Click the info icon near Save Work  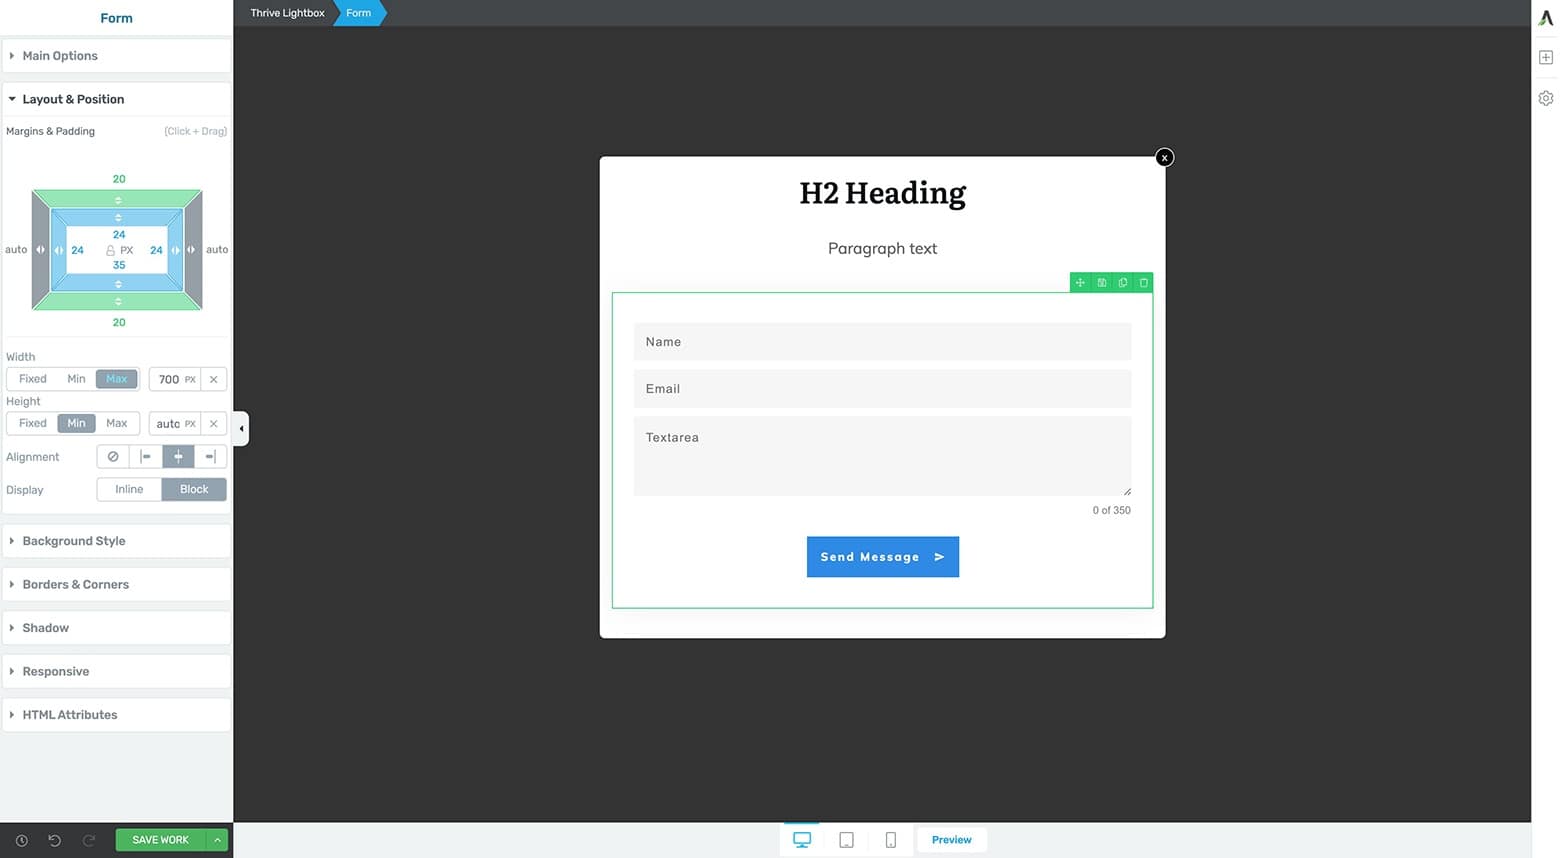(x=20, y=840)
